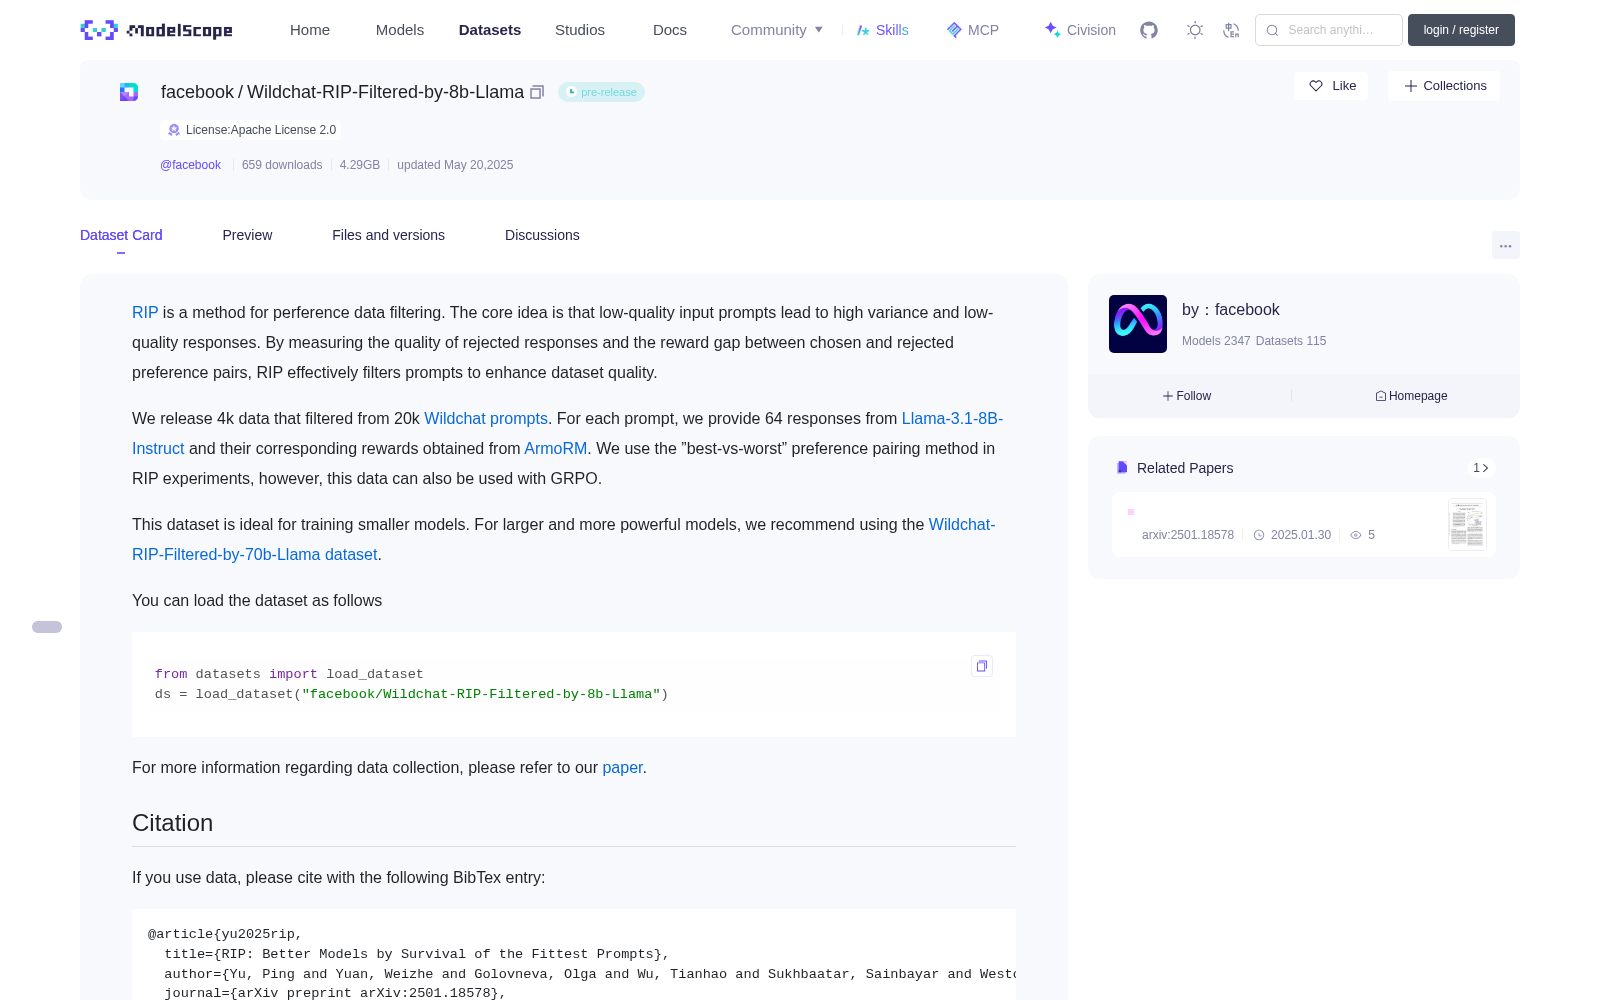Click the ModelScope logo
1600x1000 pixels.
click(x=157, y=30)
